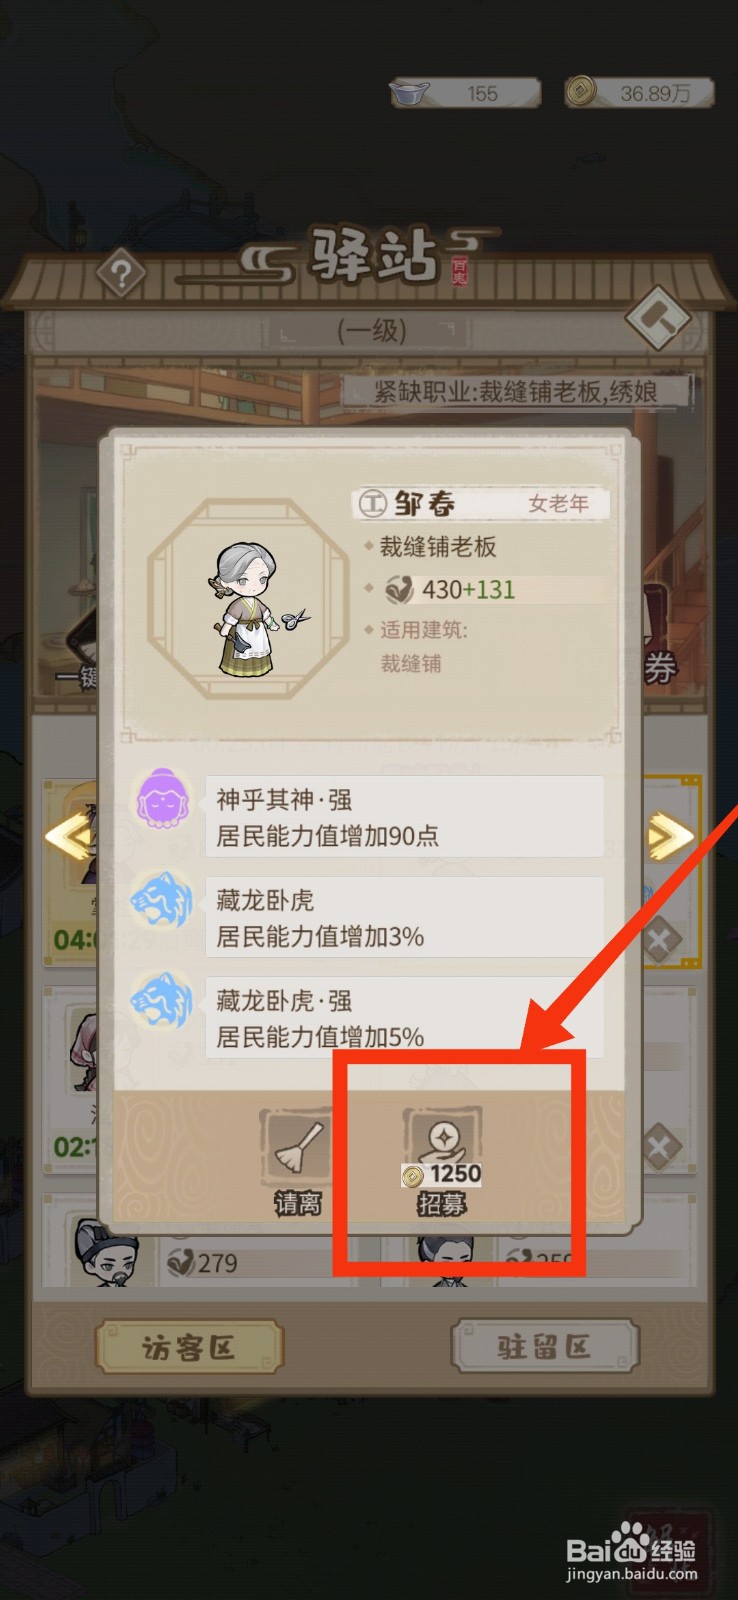Tap the 驿站 title banner

point(374,257)
